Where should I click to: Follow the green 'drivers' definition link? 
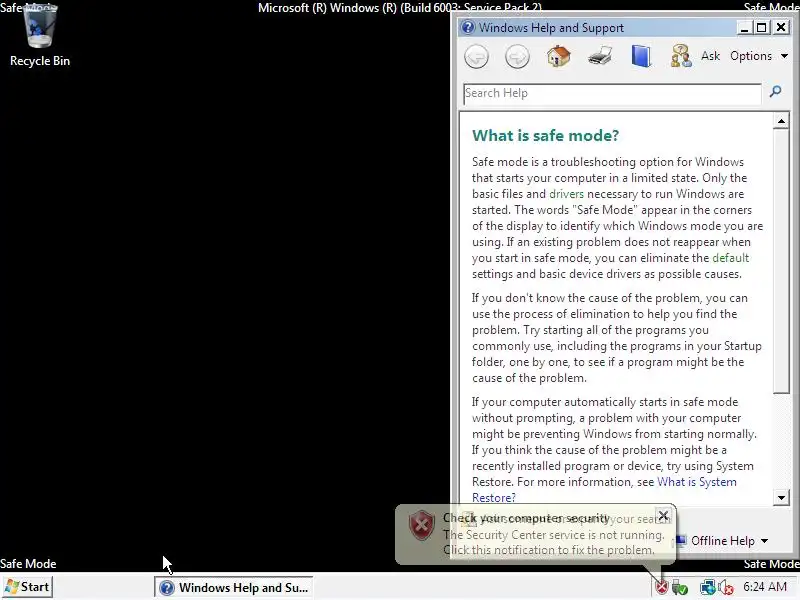[x=566, y=194]
